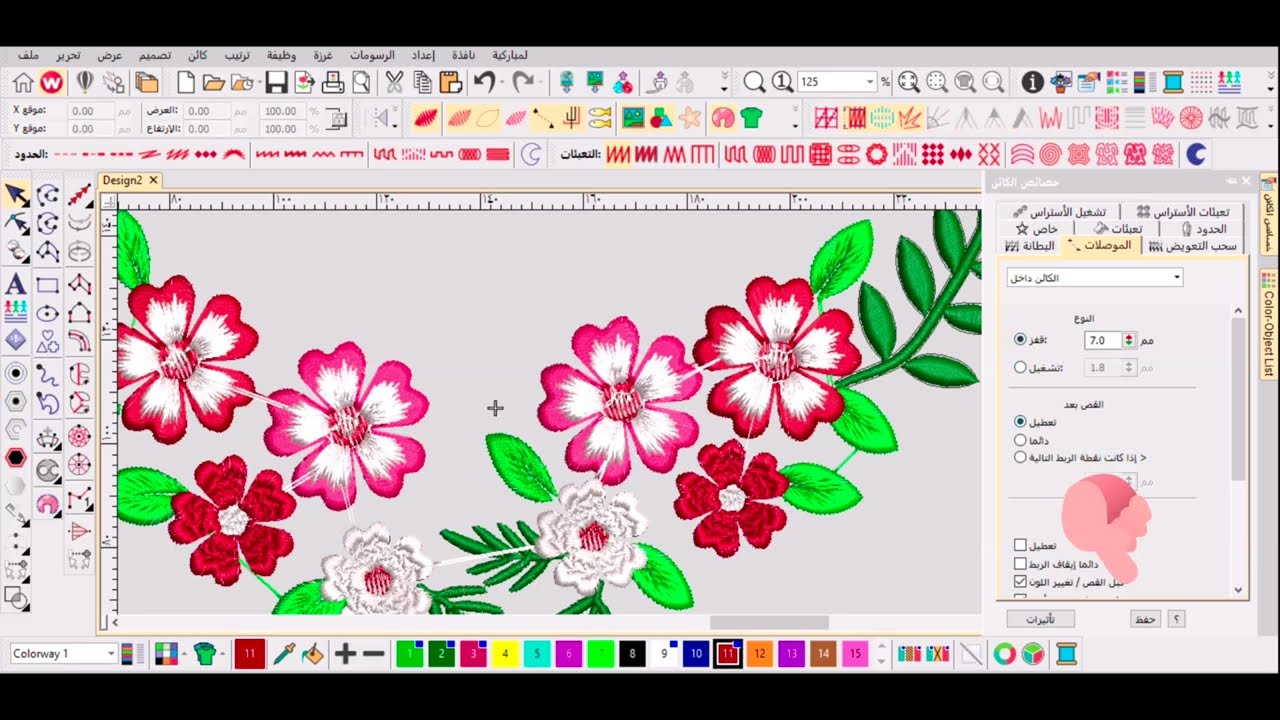
Task: Create a new blank design
Action: (185, 82)
